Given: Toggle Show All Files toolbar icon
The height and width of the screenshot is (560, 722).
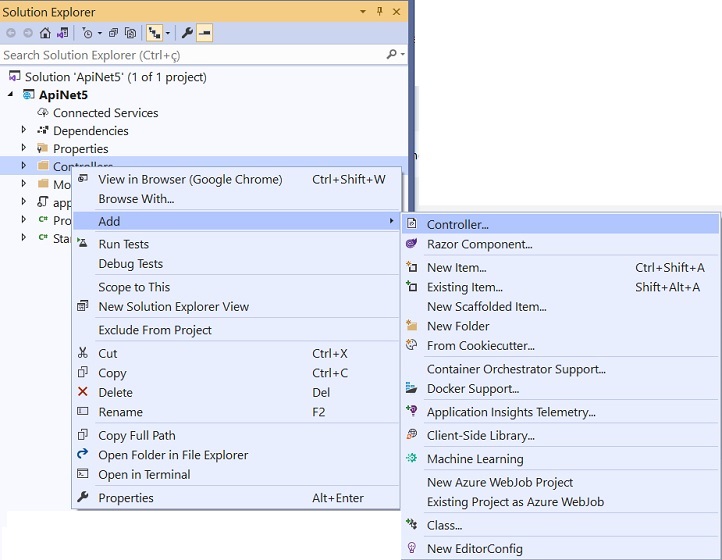Looking at the screenshot, I should [x=131, y=33].
